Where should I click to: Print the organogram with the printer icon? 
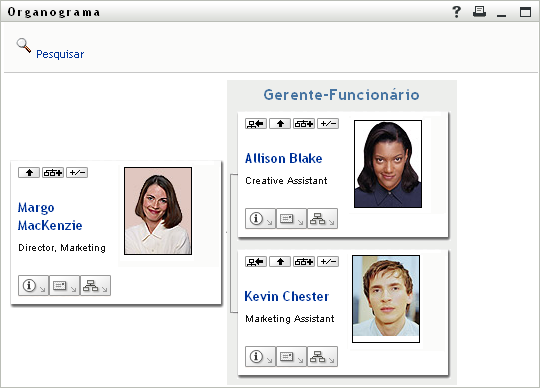click(x=479, y=12)
